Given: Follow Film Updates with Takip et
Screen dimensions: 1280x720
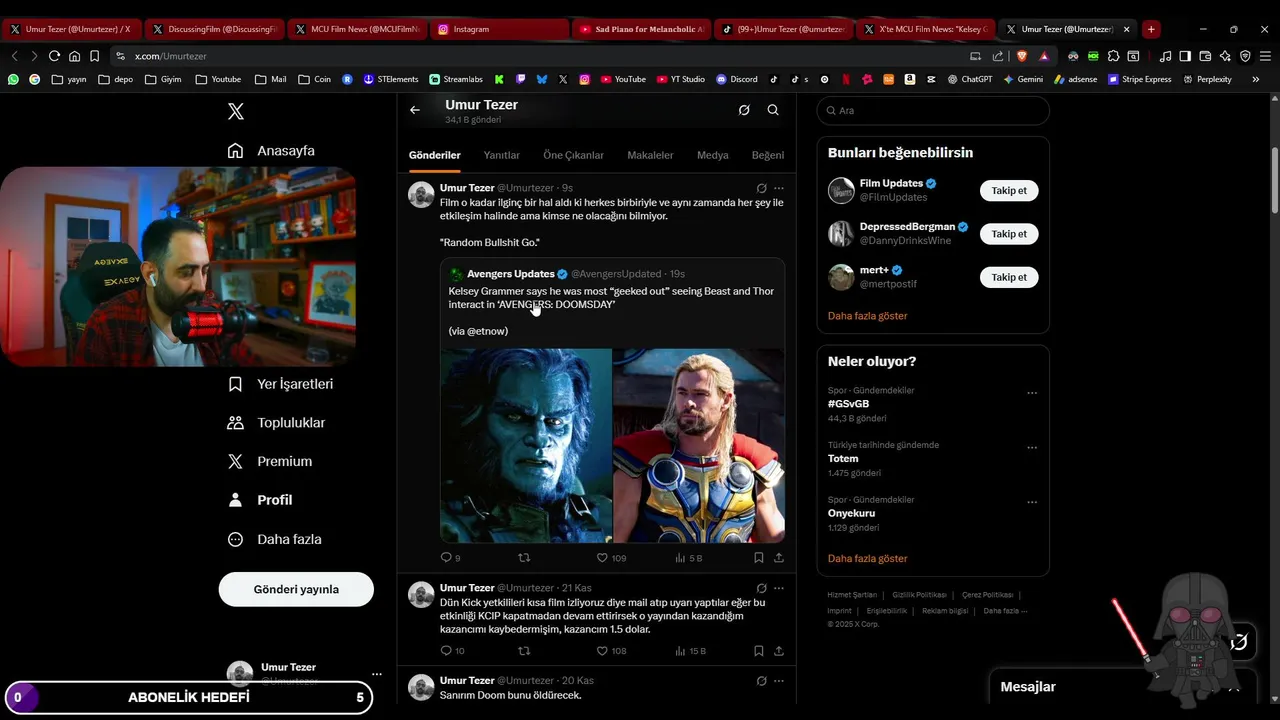Looking at the screenshot, I should [x=1009, y=190].
